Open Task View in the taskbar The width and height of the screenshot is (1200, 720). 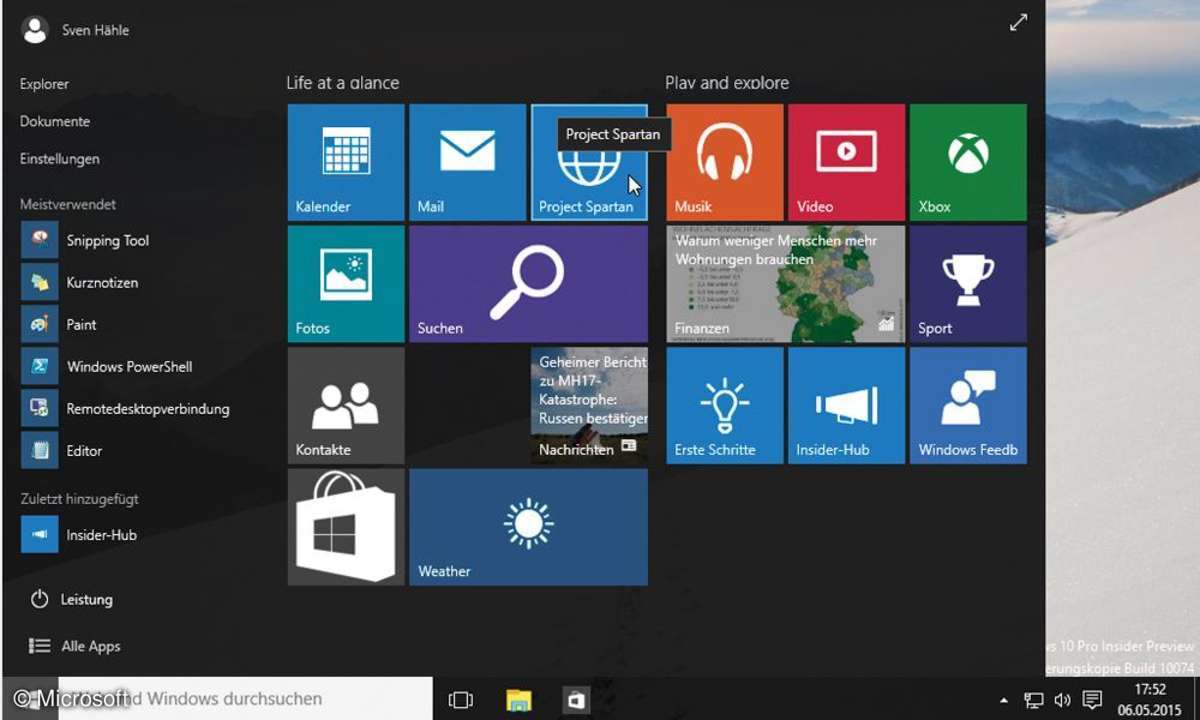(x=461, y=699)
